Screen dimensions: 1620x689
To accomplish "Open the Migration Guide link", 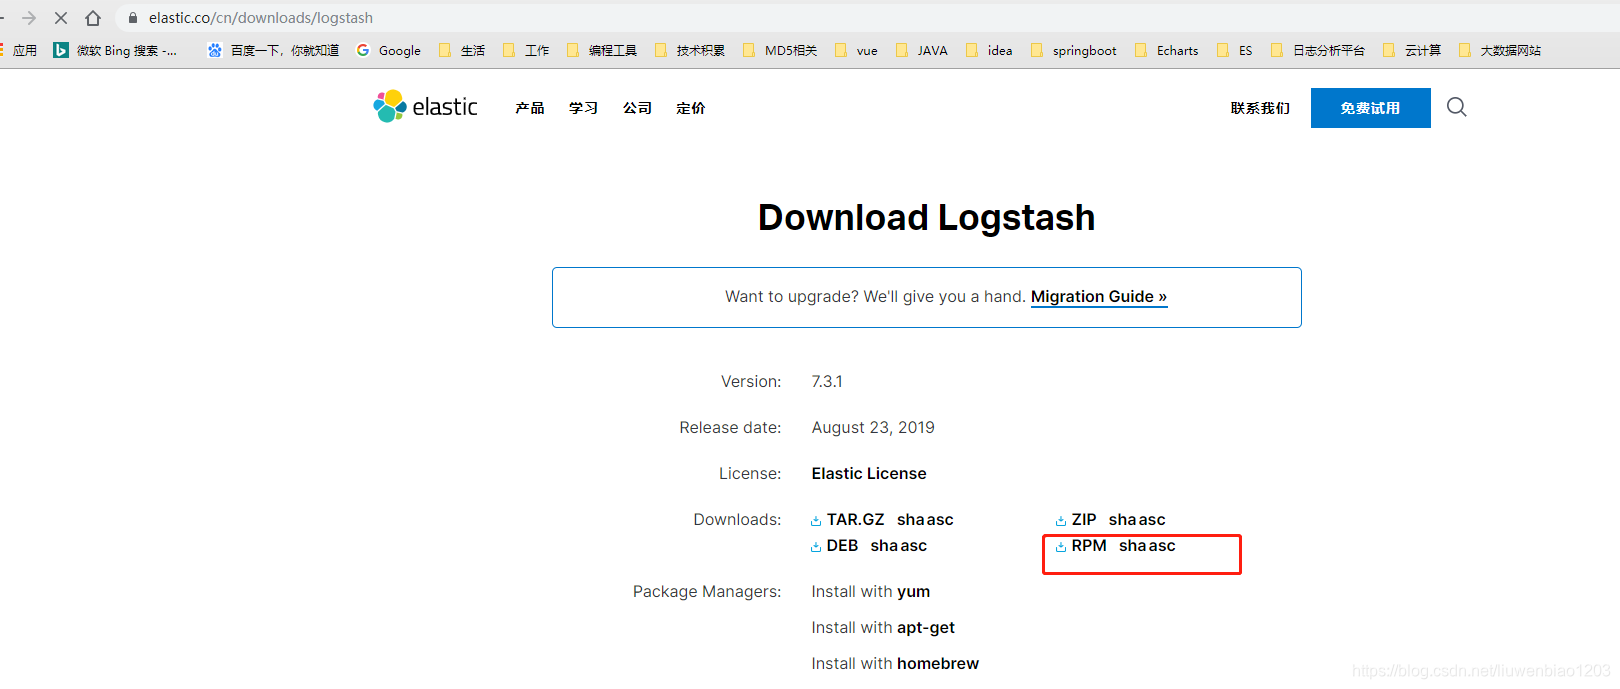I will [1099, 297].
